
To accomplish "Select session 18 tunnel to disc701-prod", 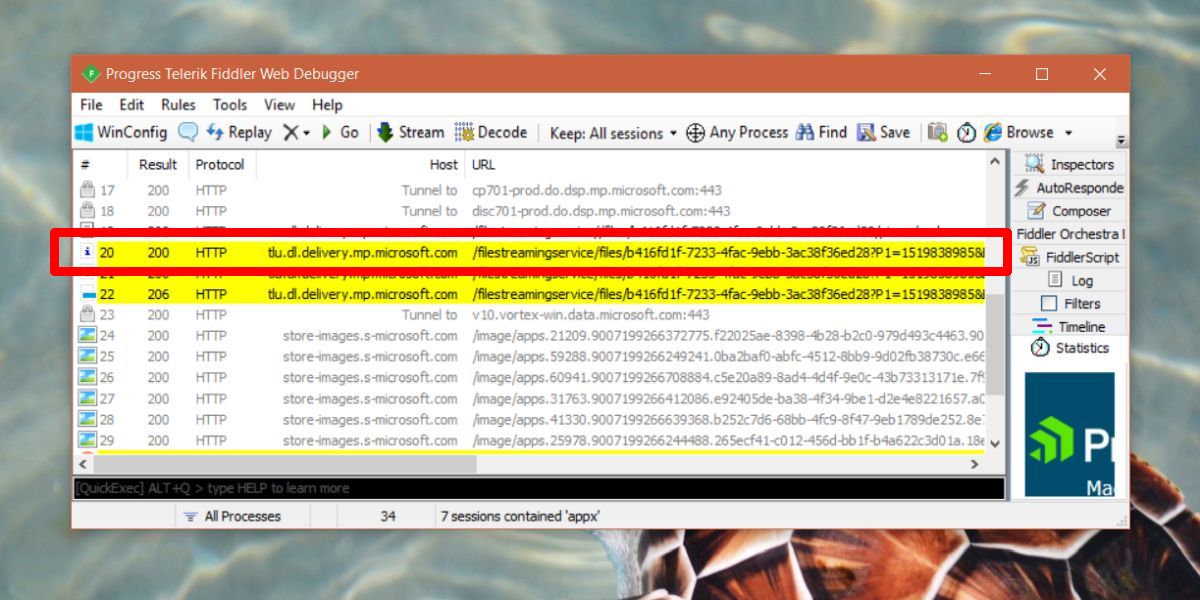I will point(530,211).
